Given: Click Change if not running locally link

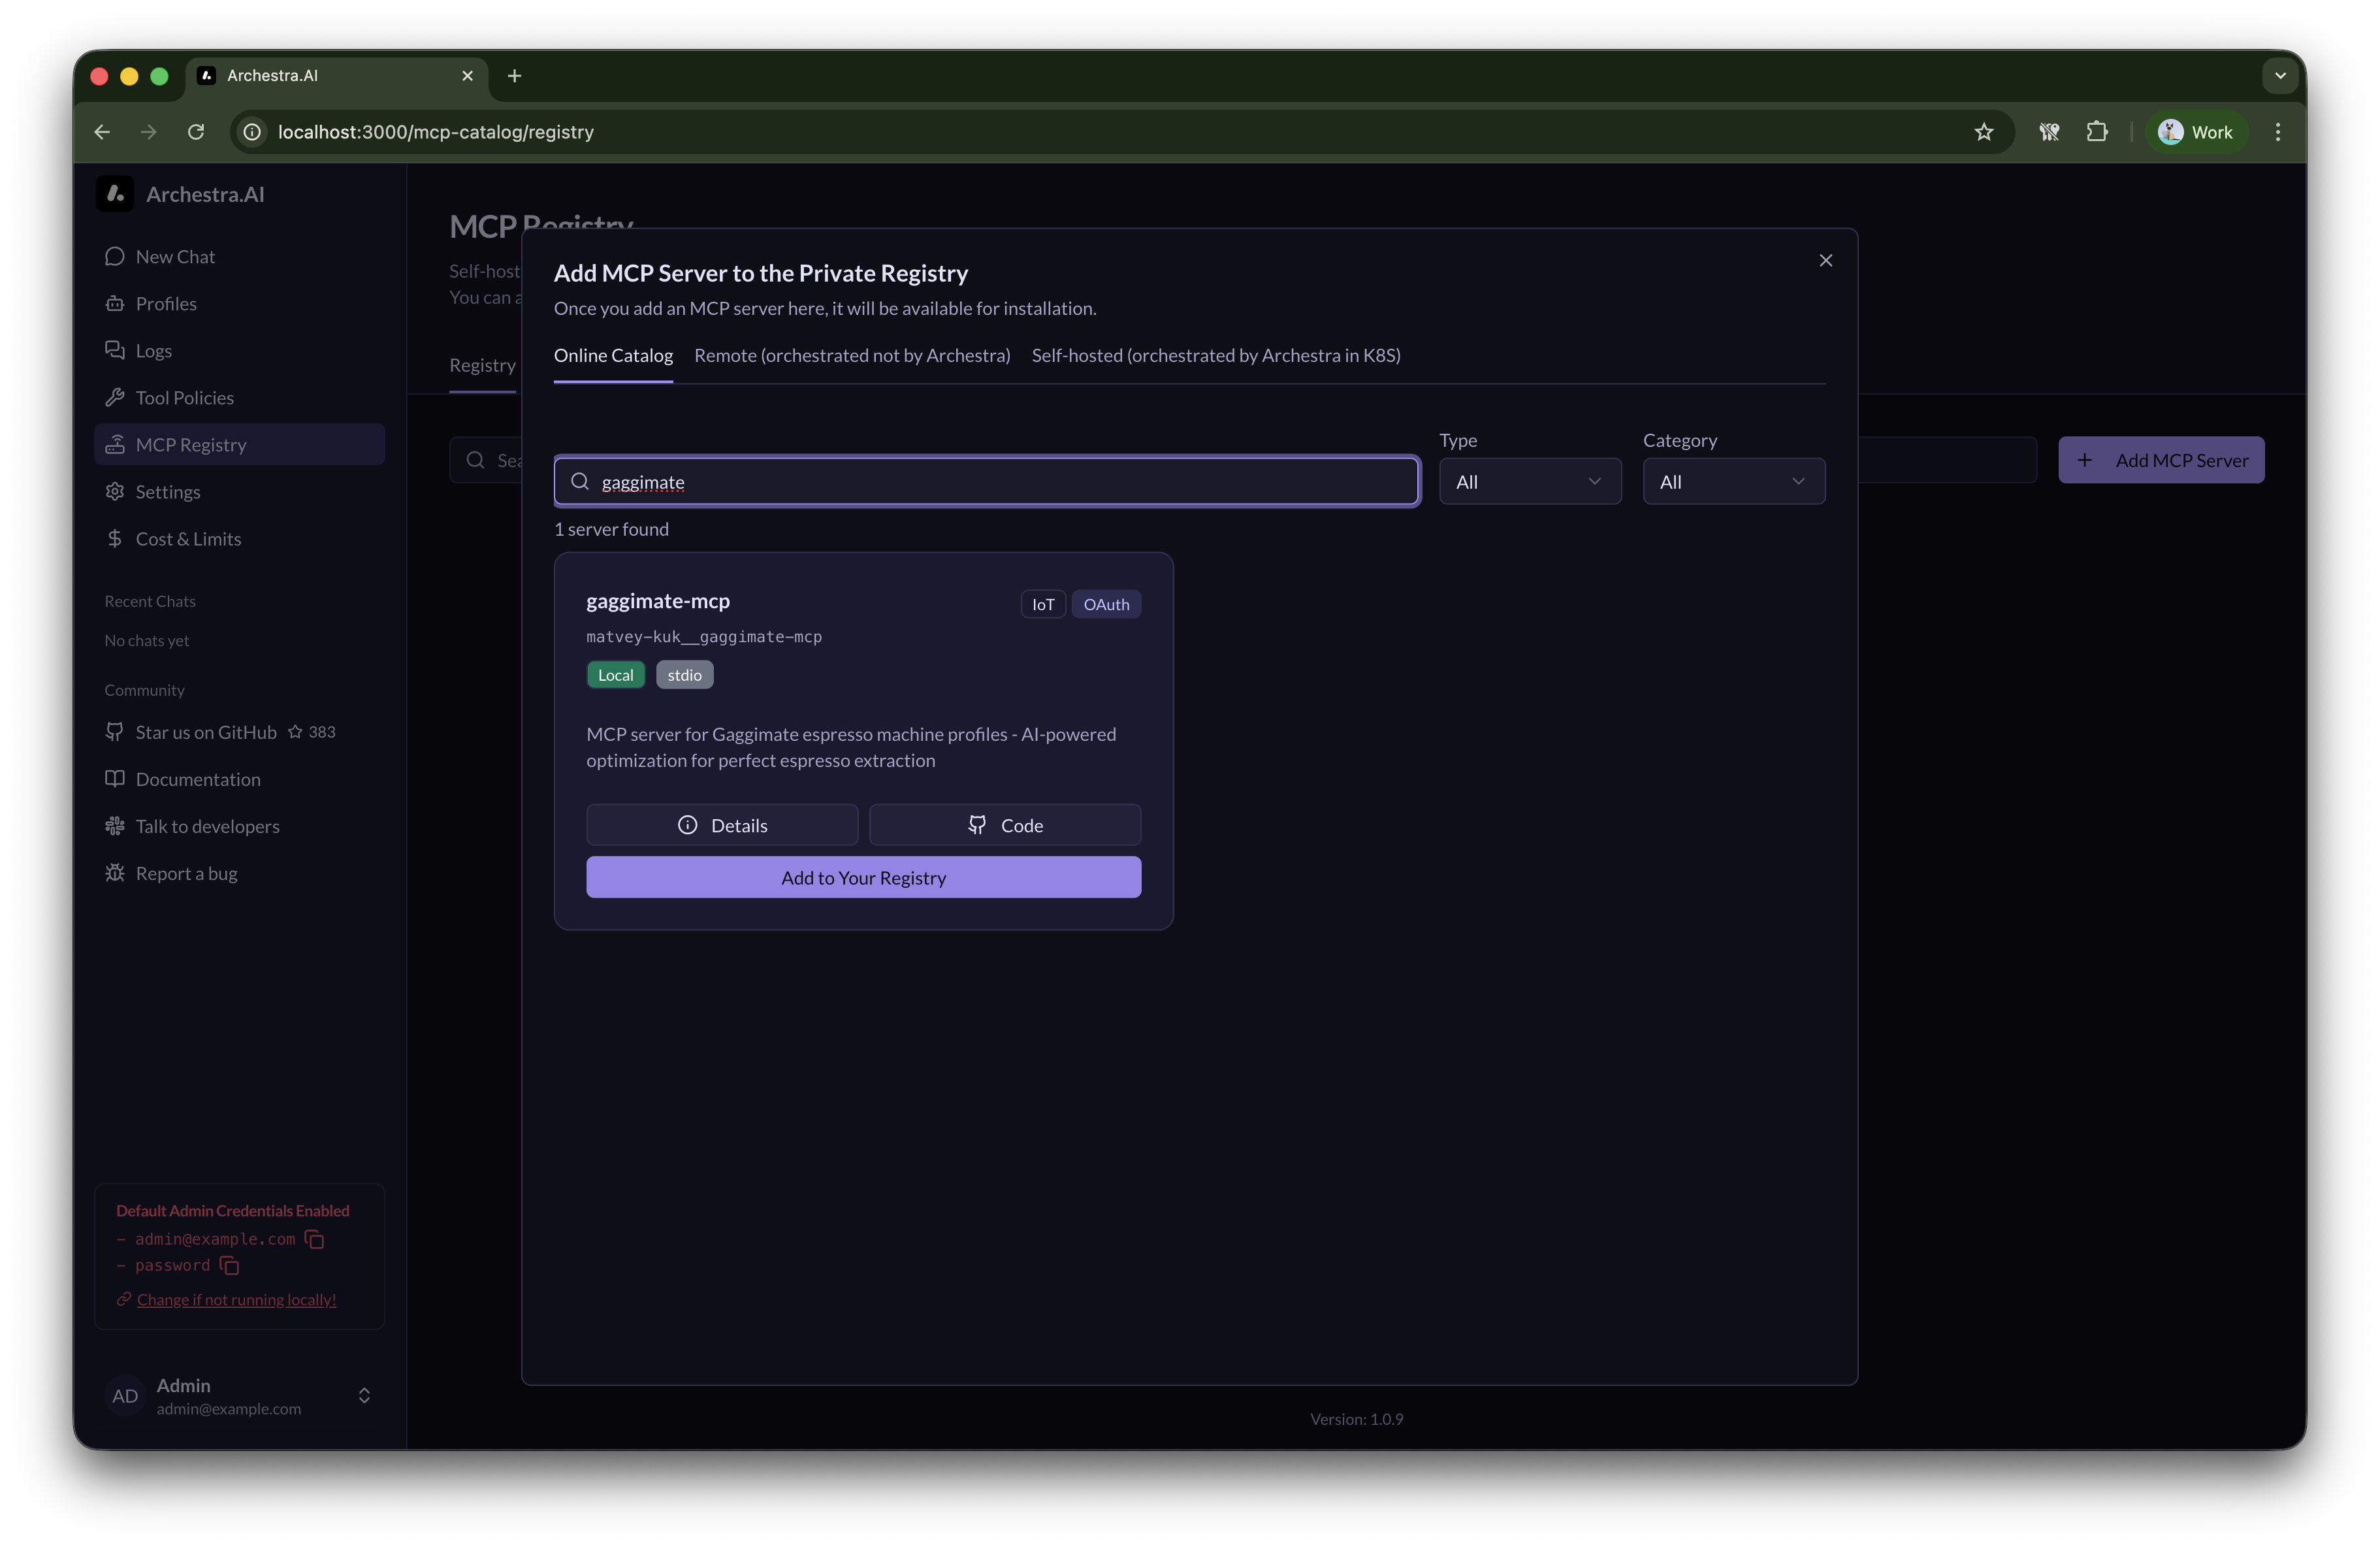Looking at the screenshot, I should 236,1299.
